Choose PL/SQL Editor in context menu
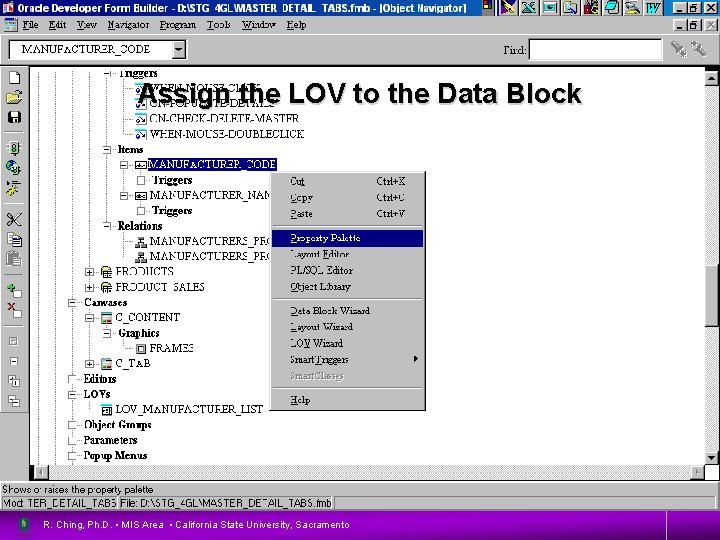 click(x=348, y=270)
